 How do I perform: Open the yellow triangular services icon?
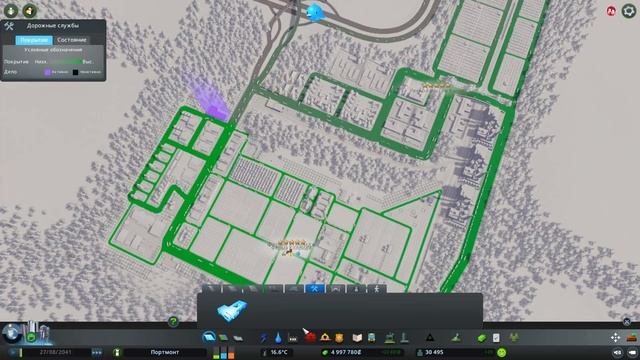(x=325, y=338)
